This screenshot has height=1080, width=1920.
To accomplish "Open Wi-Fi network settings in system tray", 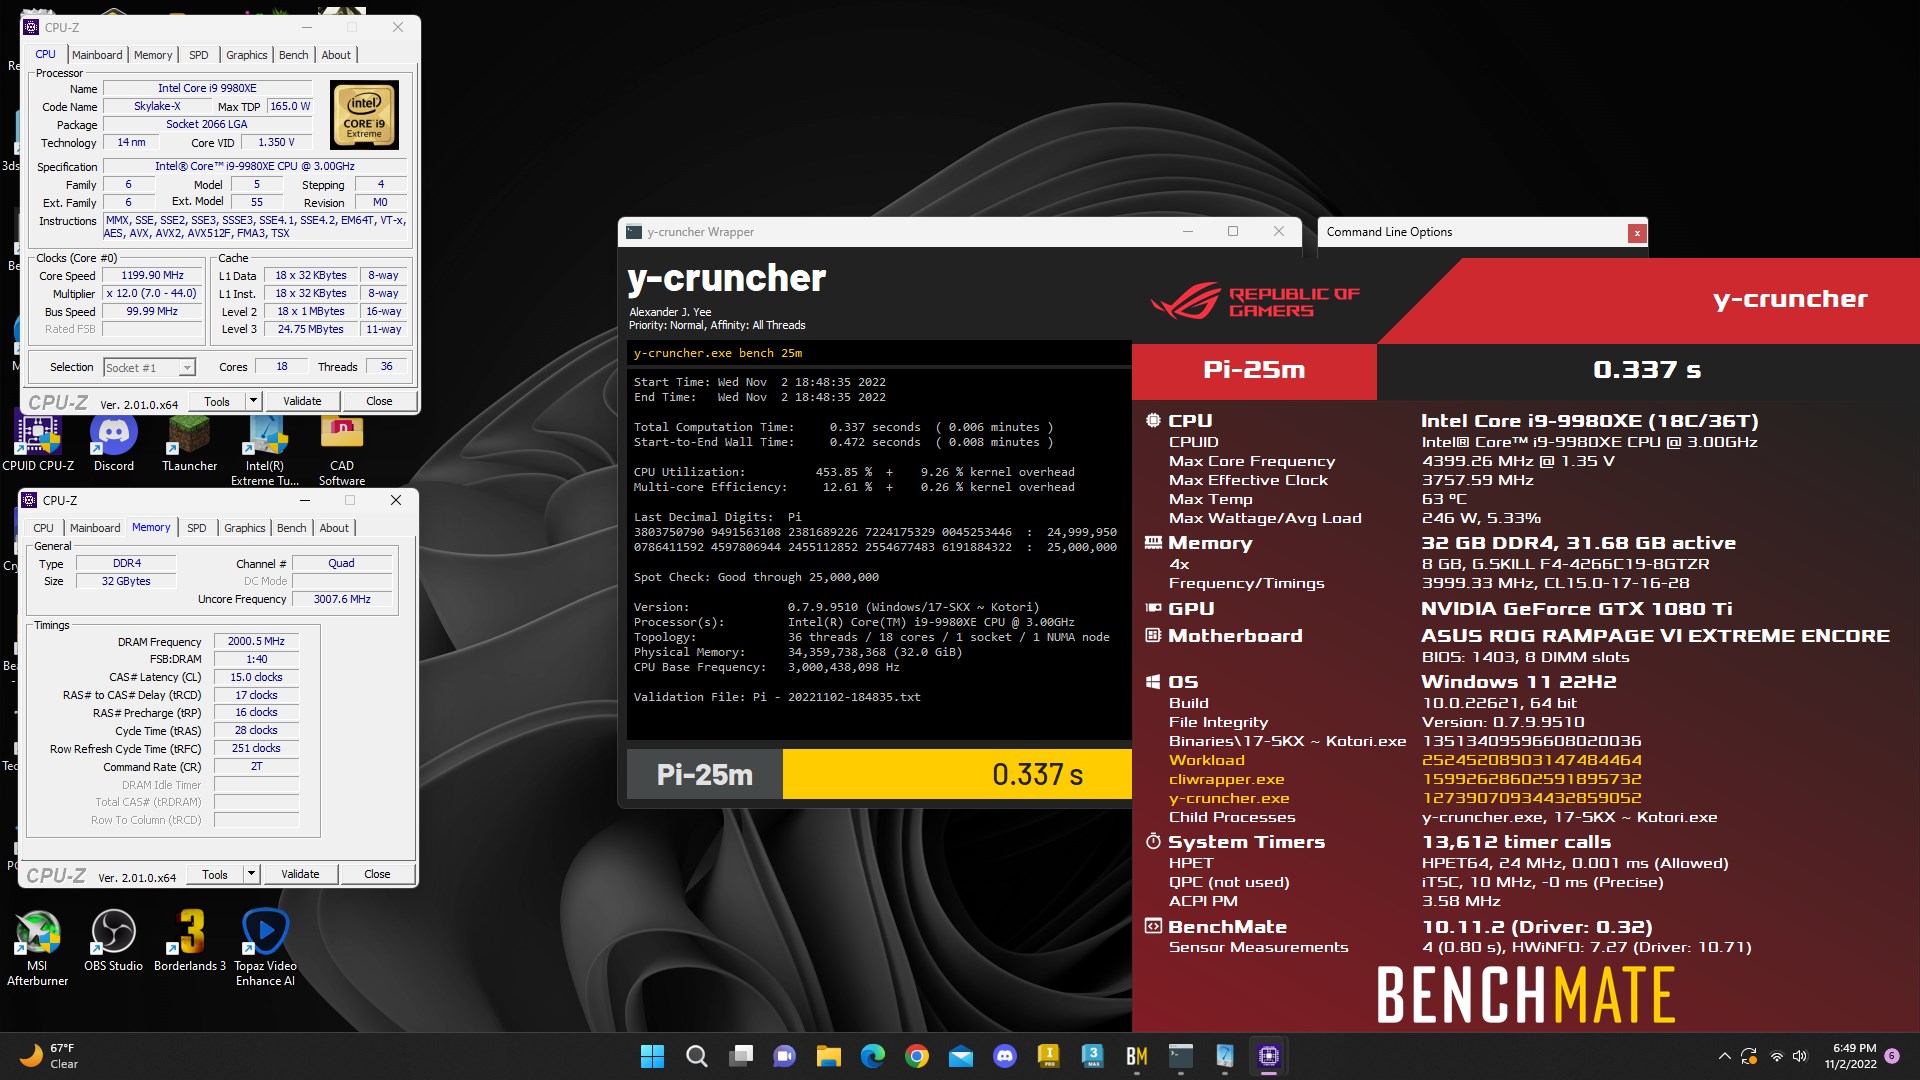I will [1777, 1056].
